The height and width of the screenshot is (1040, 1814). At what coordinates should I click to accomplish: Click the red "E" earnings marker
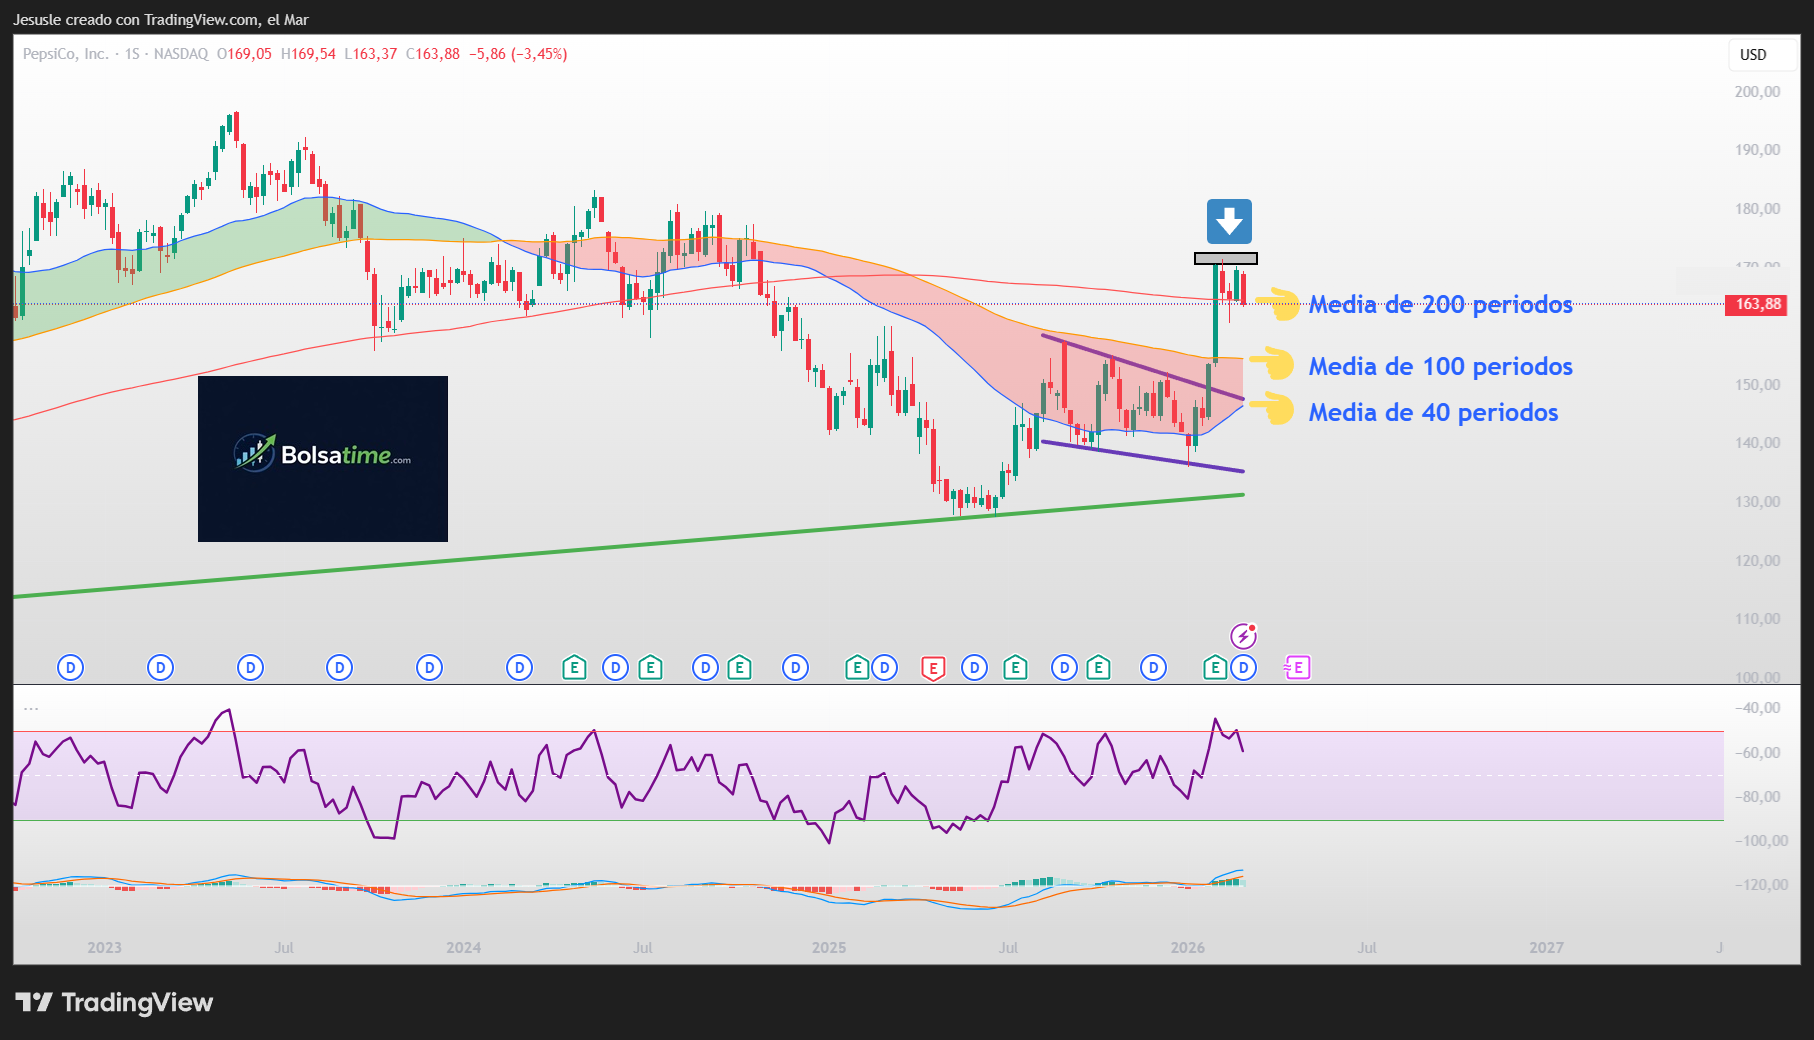932,667
